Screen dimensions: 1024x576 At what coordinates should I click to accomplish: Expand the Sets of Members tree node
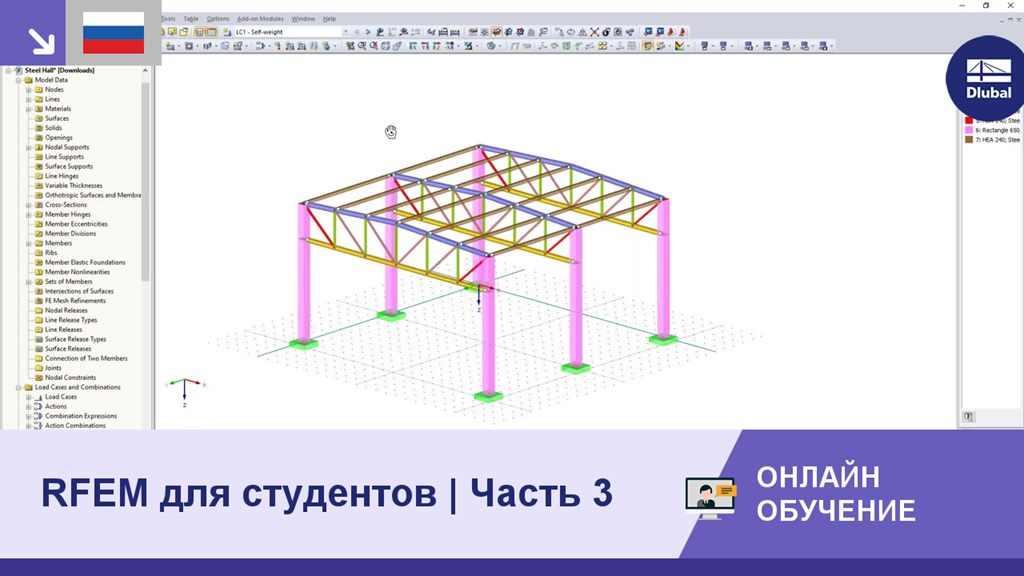29,281
